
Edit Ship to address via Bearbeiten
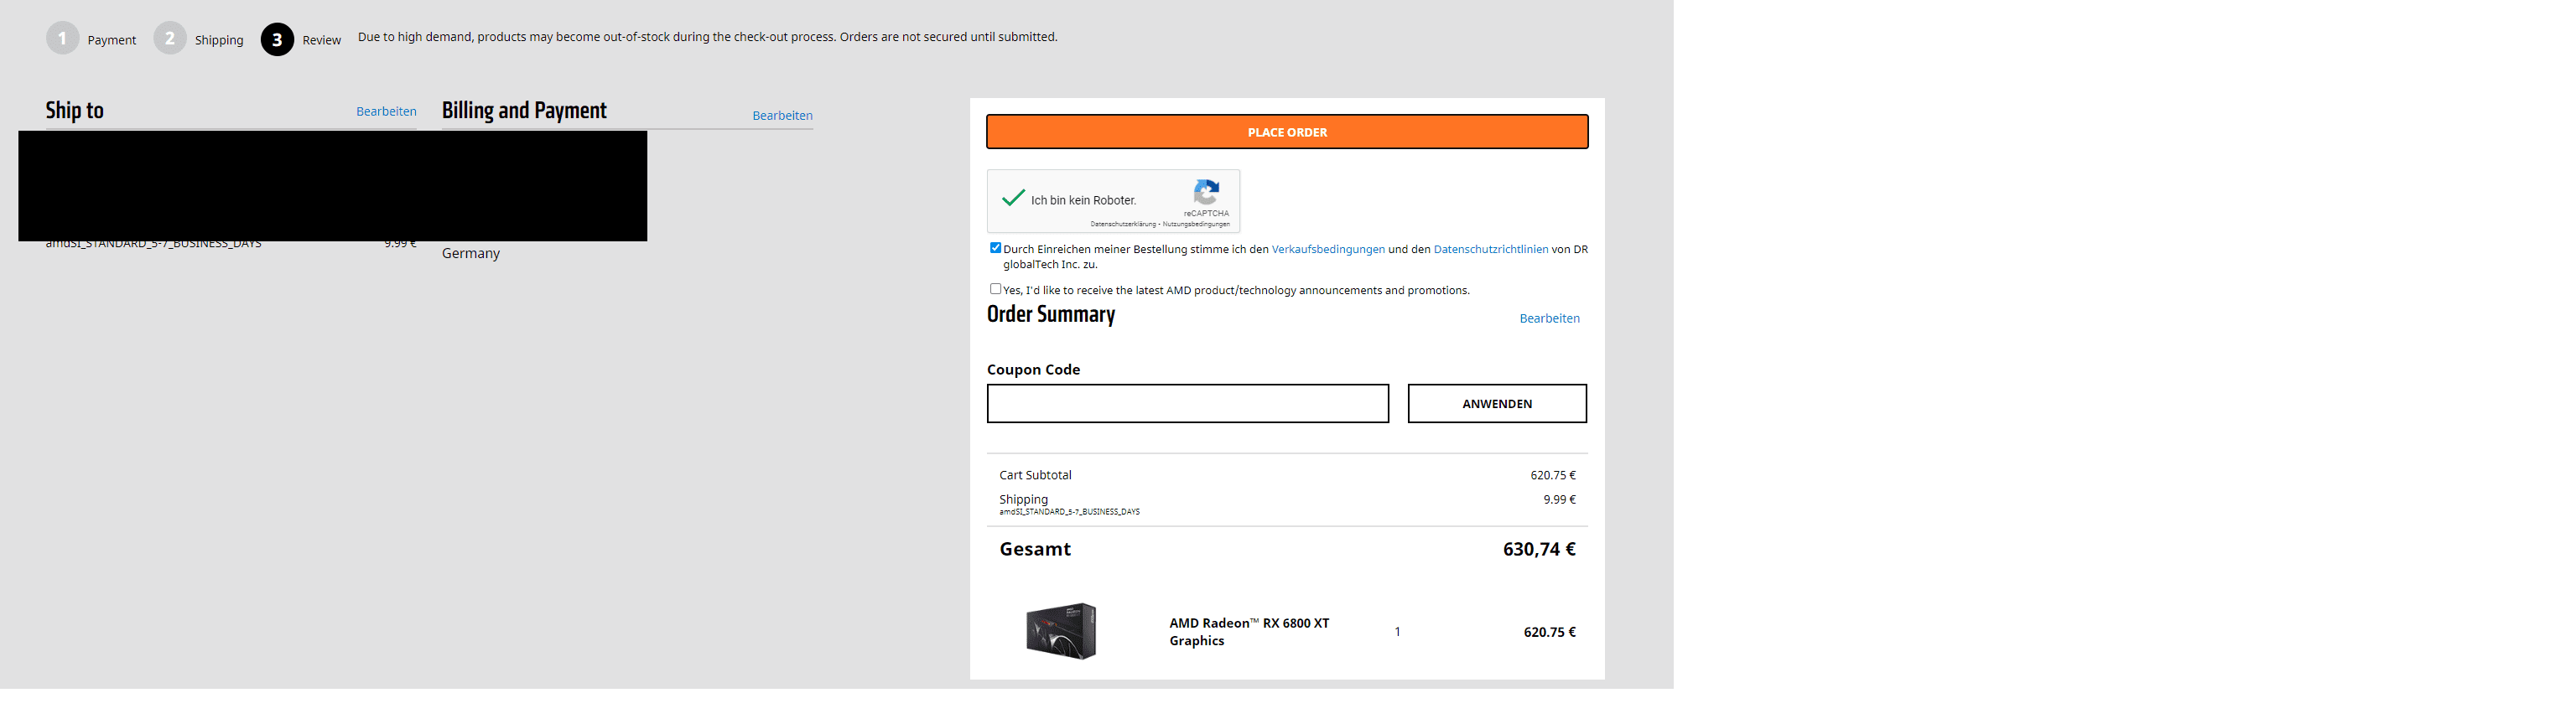[386, 111]
